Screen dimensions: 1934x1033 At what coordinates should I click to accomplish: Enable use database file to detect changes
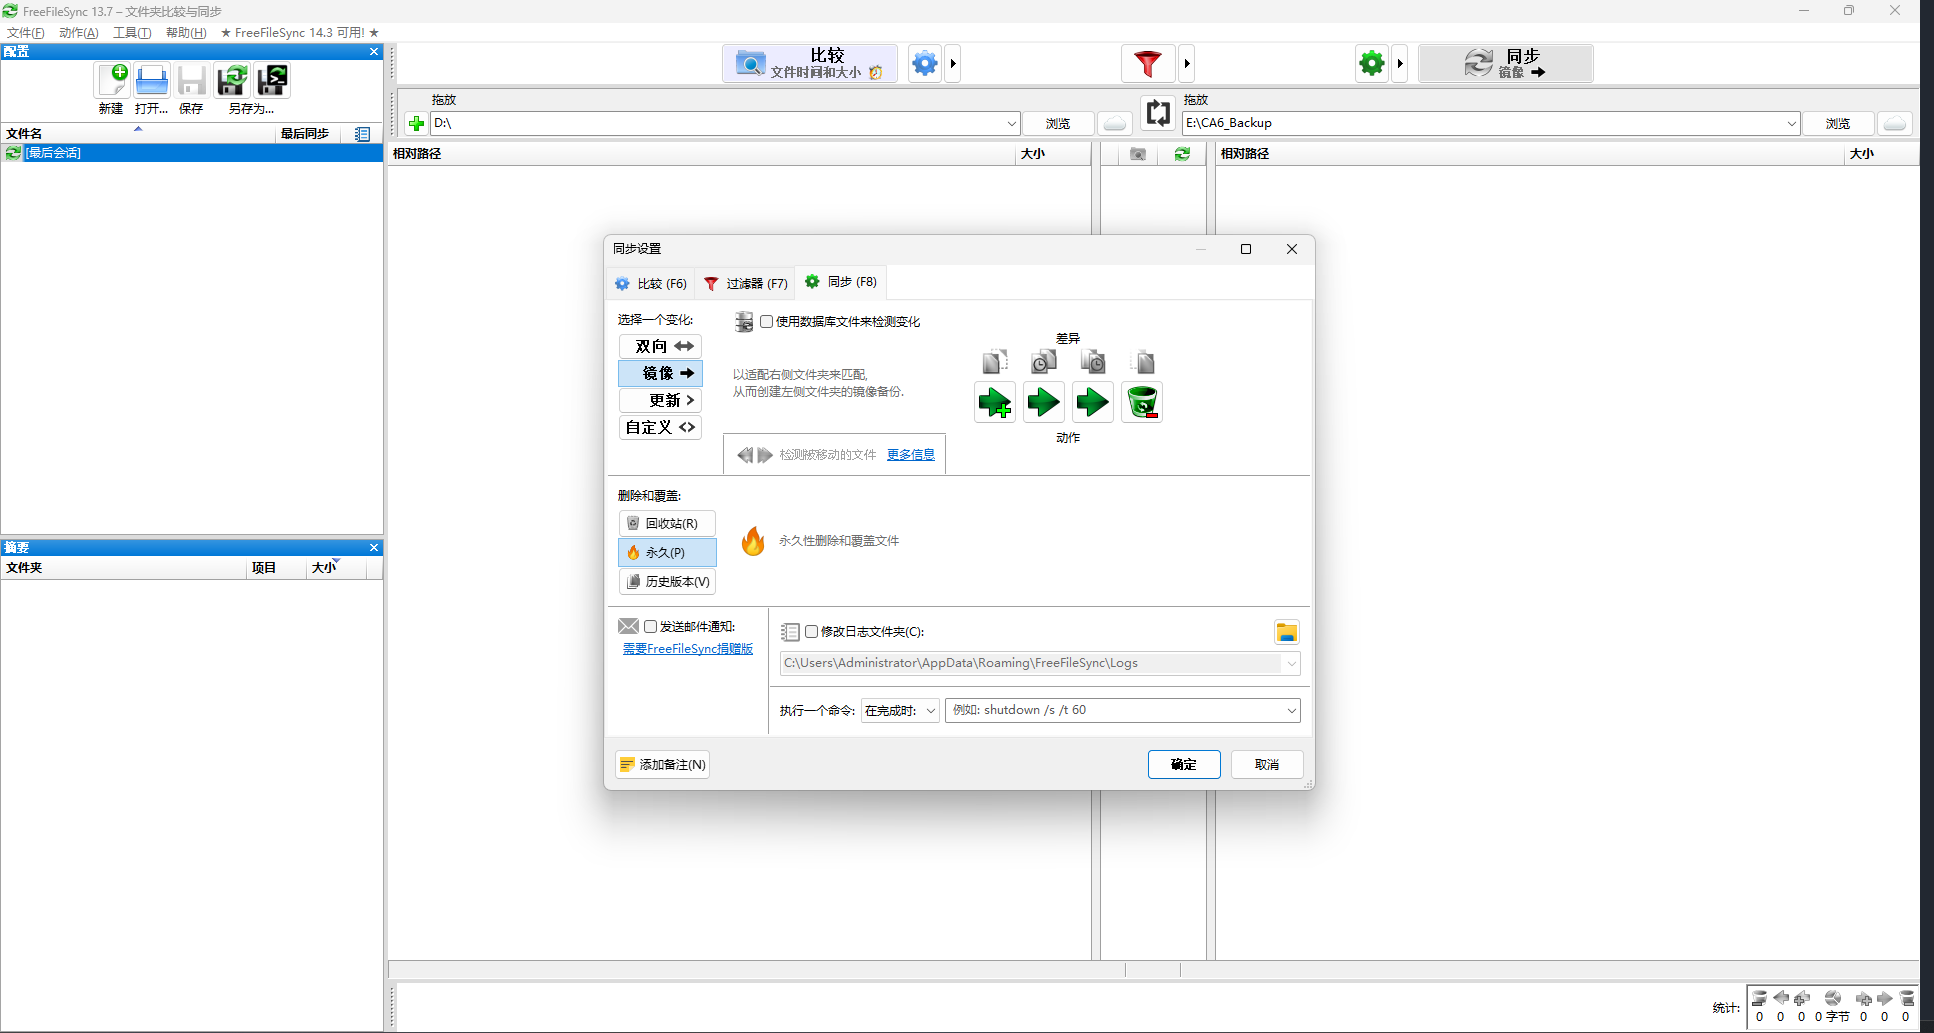tap(767, 322)
